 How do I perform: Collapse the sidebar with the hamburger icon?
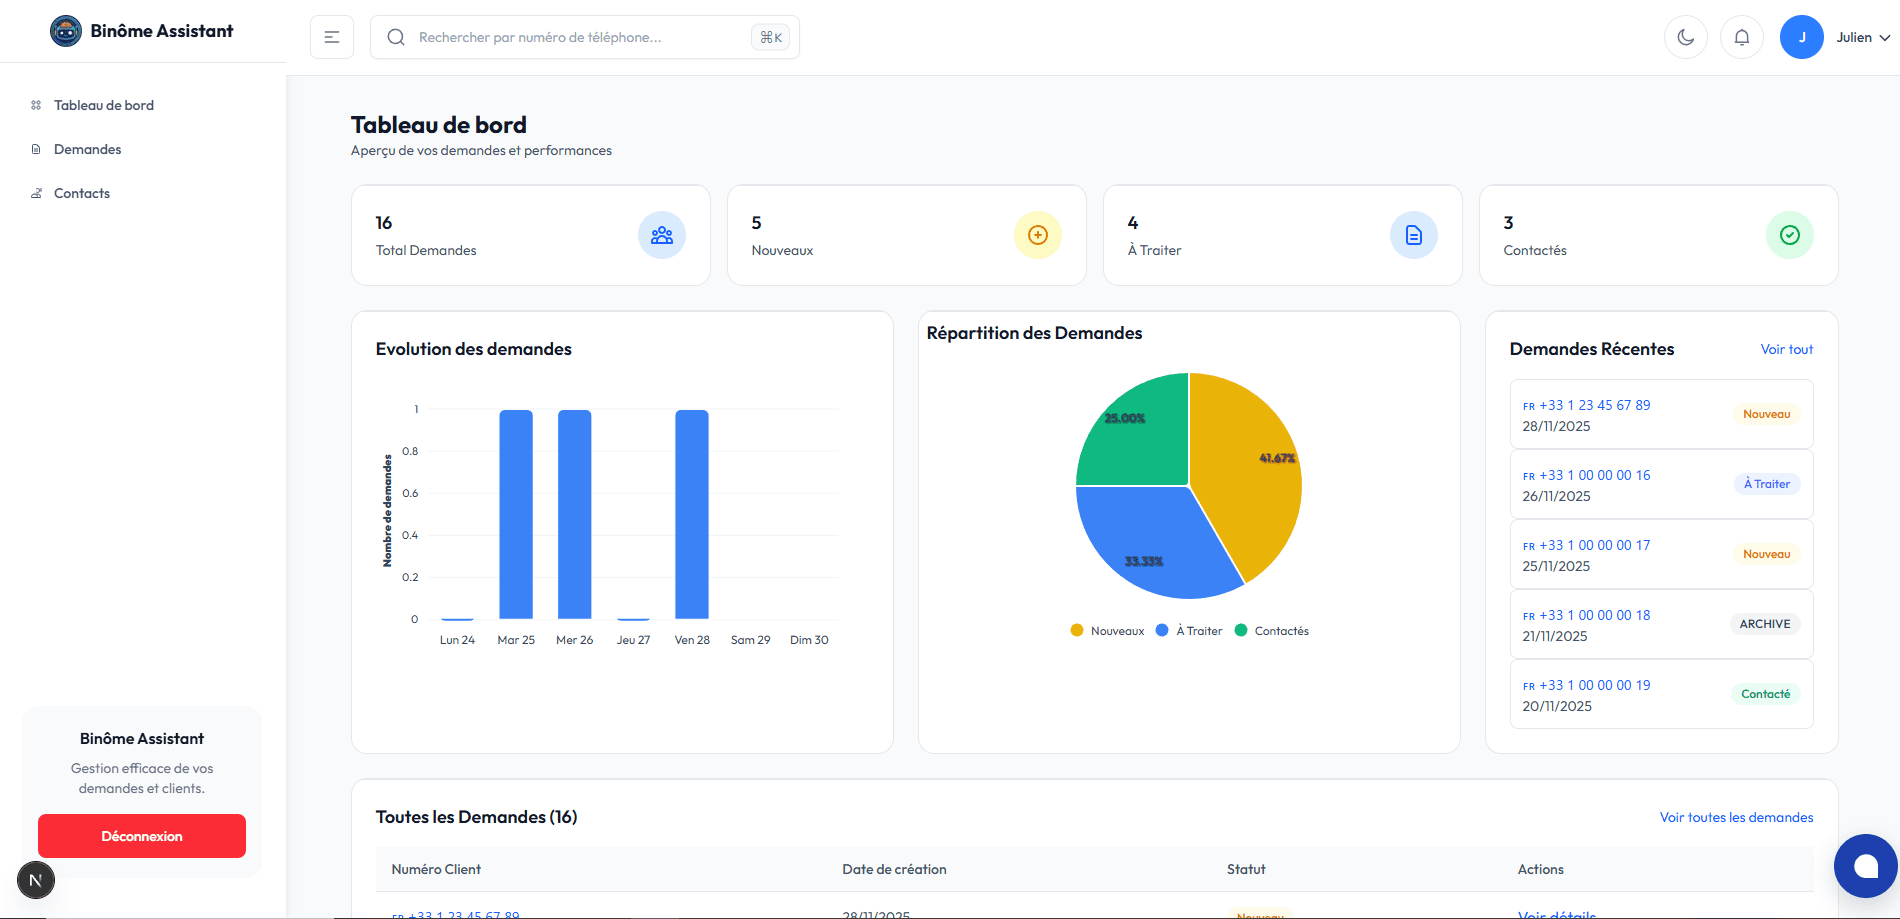[x=331, y=36]
